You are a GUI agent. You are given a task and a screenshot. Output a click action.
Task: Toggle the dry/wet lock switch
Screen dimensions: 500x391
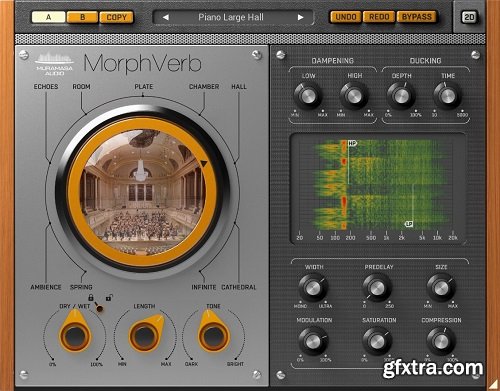[x=99, y=307]
